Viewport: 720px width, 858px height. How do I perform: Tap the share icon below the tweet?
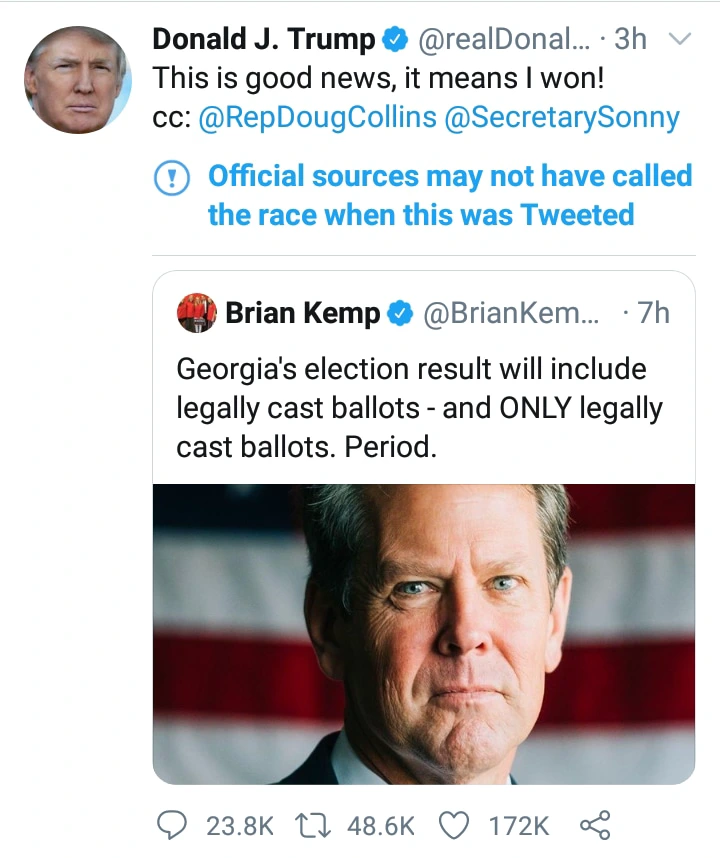click(594, 825)
